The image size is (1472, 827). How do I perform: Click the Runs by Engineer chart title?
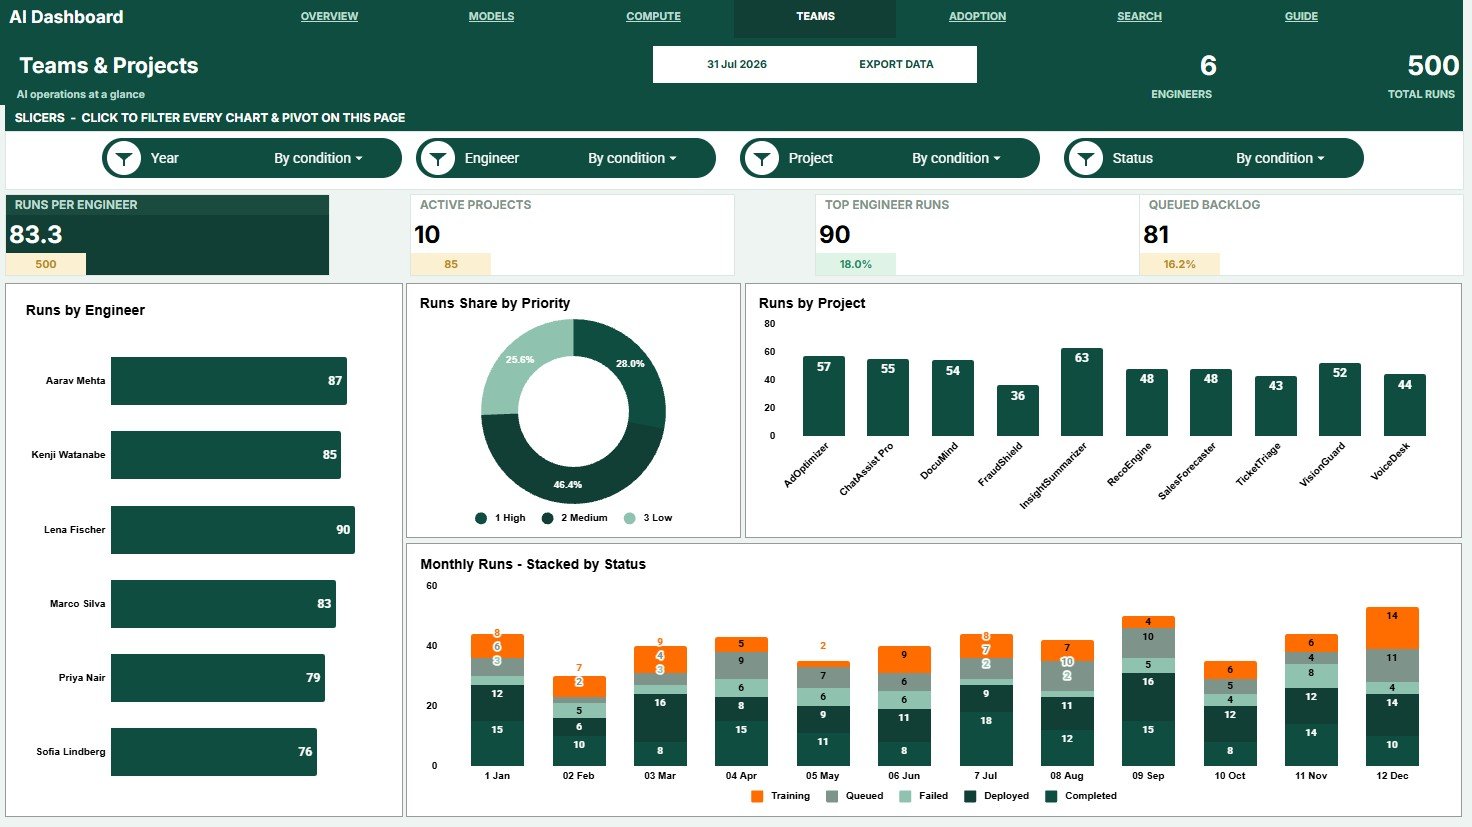(85, 310)
